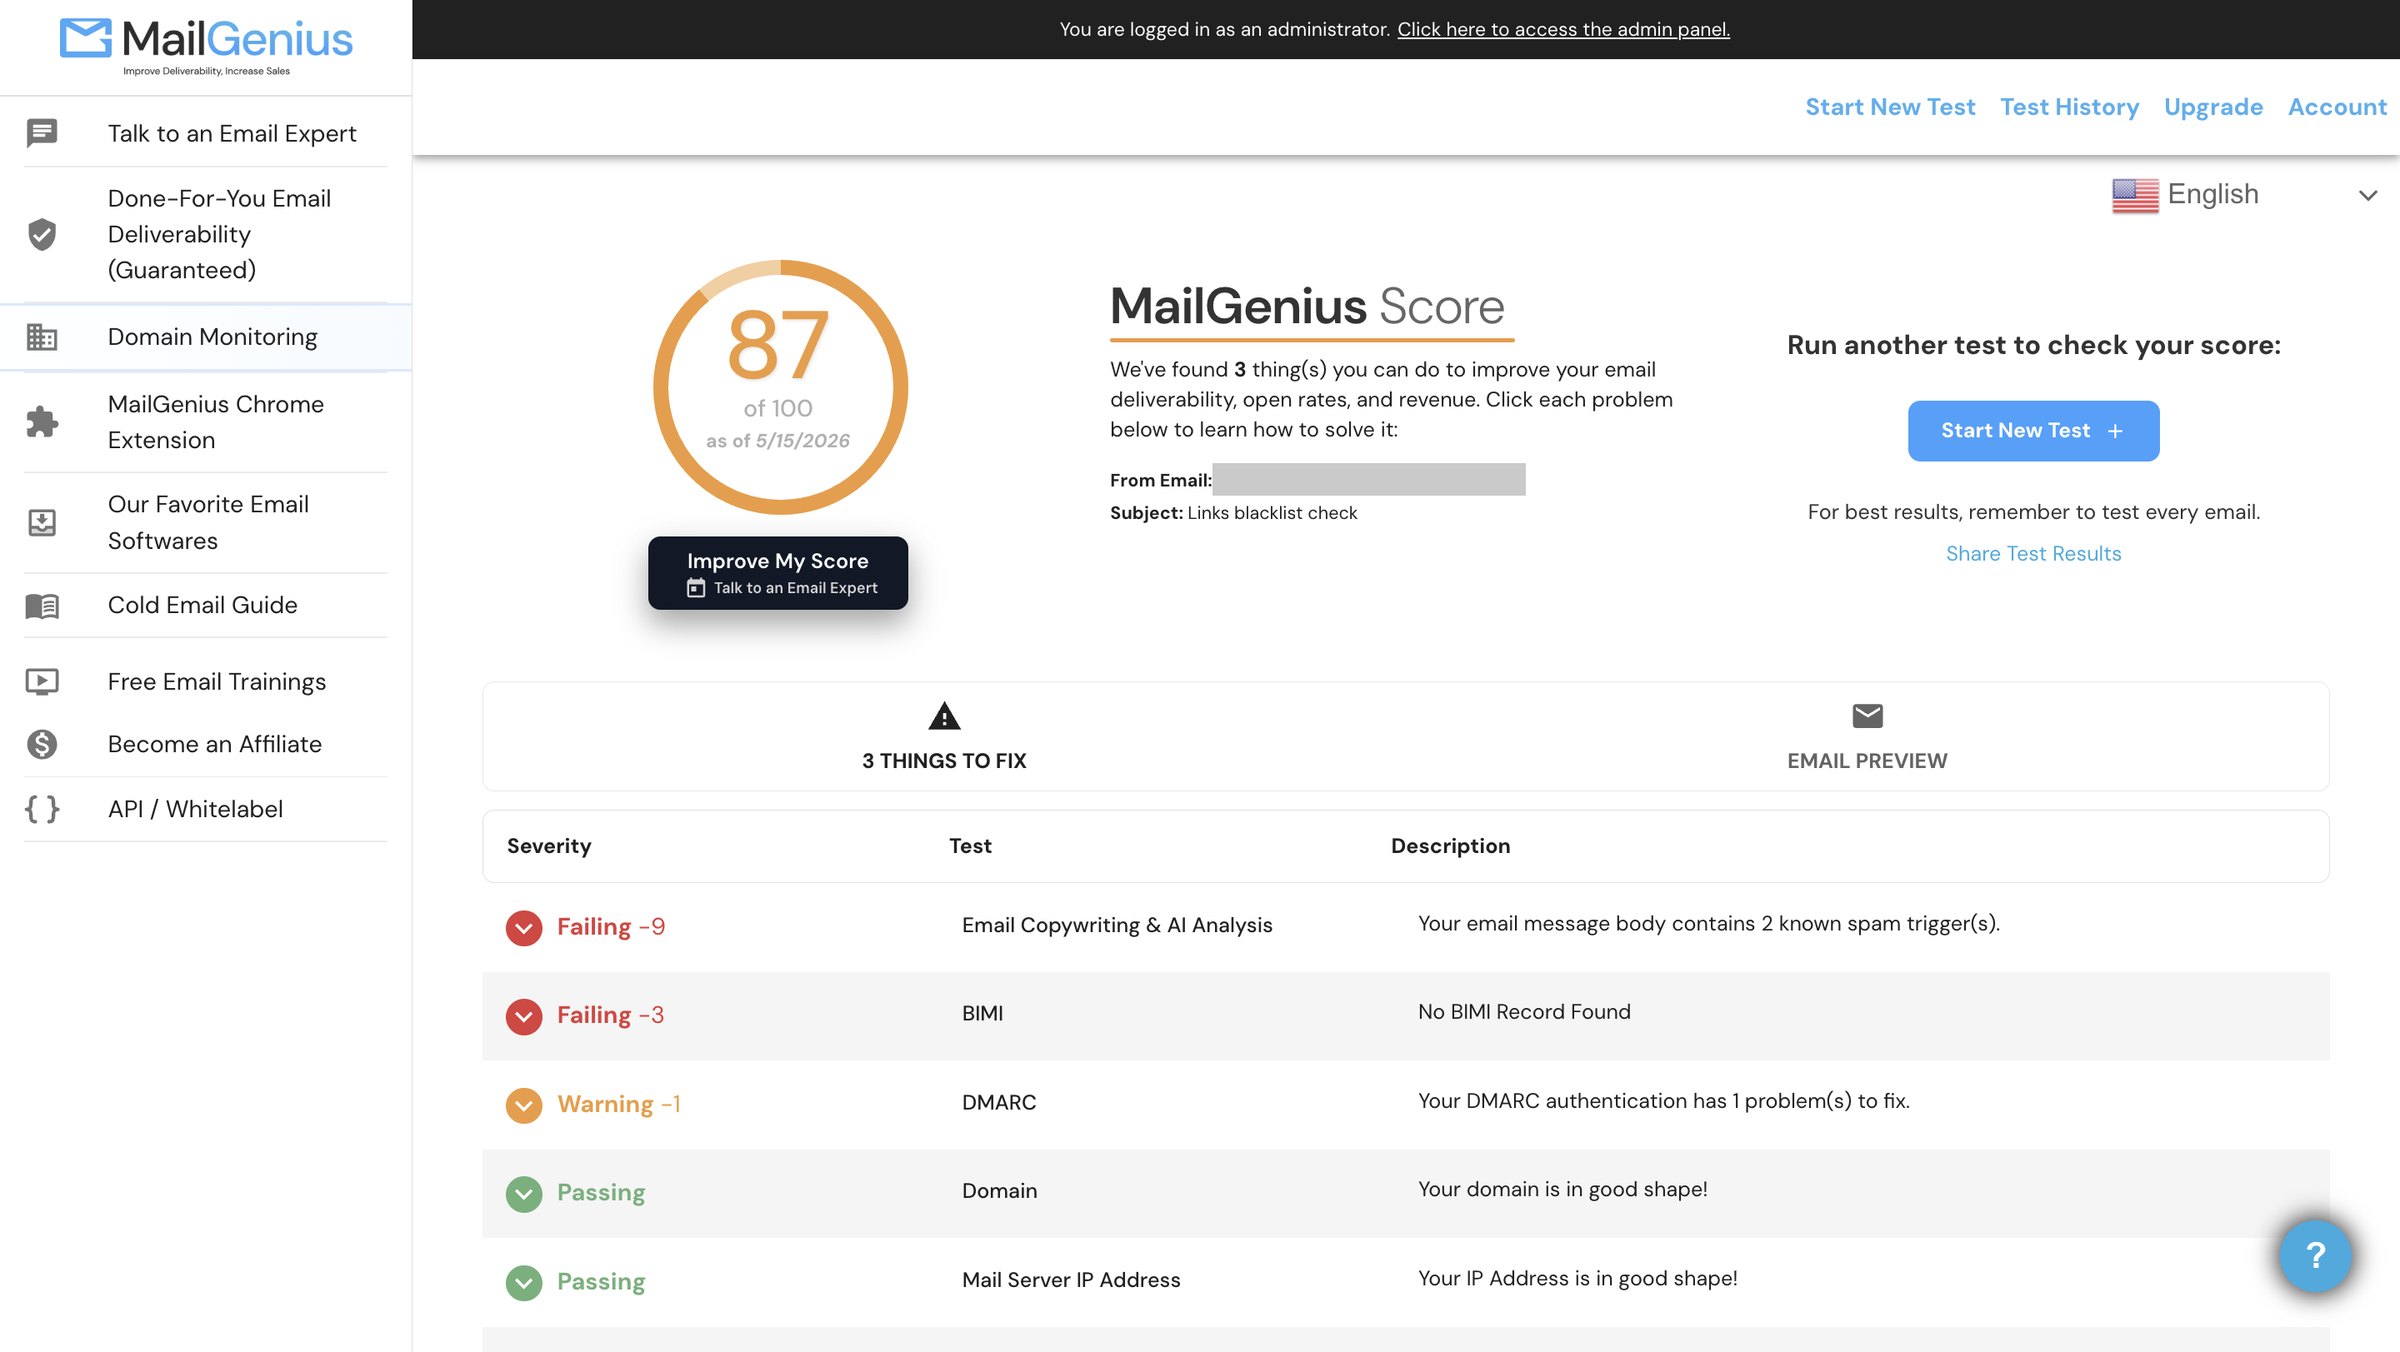This screenshot has height=1352, width=2400.
Task: Click the Email Copywriting & AI Analysis test name
Action: point(1117,925)
